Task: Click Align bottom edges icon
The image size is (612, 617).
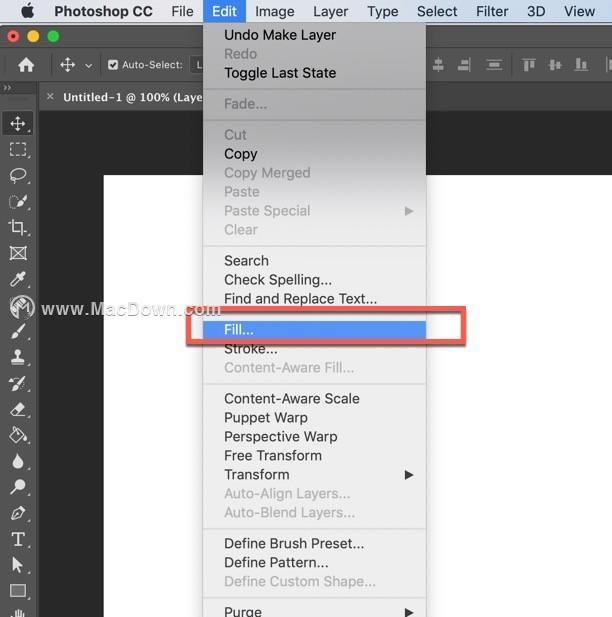Action: tap(581, 65)
